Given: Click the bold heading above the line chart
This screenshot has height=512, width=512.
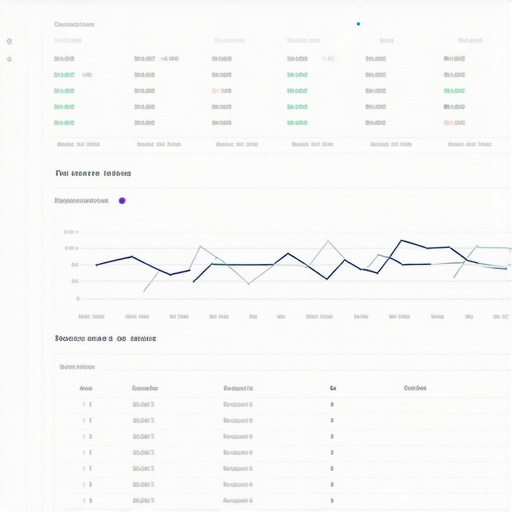Looking at the screenshot, I should pyautogui.click(x=93, y=173).
